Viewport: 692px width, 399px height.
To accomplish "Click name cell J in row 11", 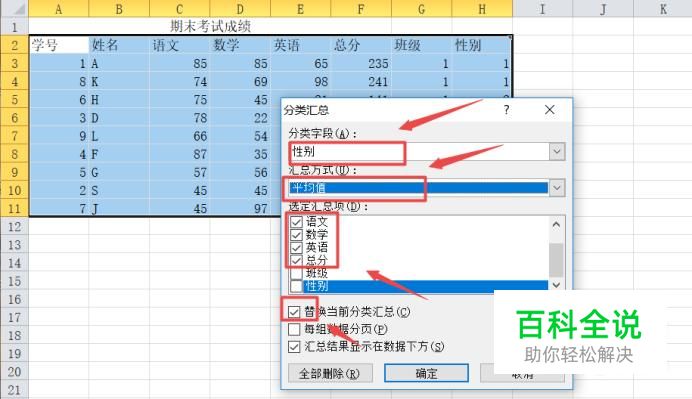I will click(x=119, y=208).
